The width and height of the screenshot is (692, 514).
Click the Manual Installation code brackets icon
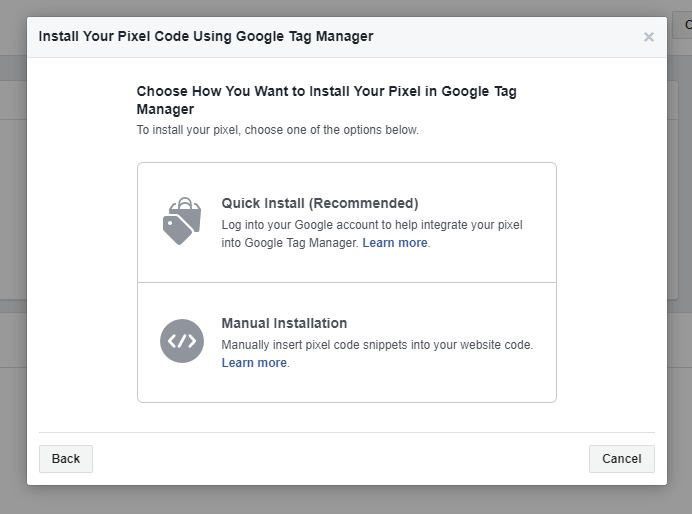click(182, 341)
